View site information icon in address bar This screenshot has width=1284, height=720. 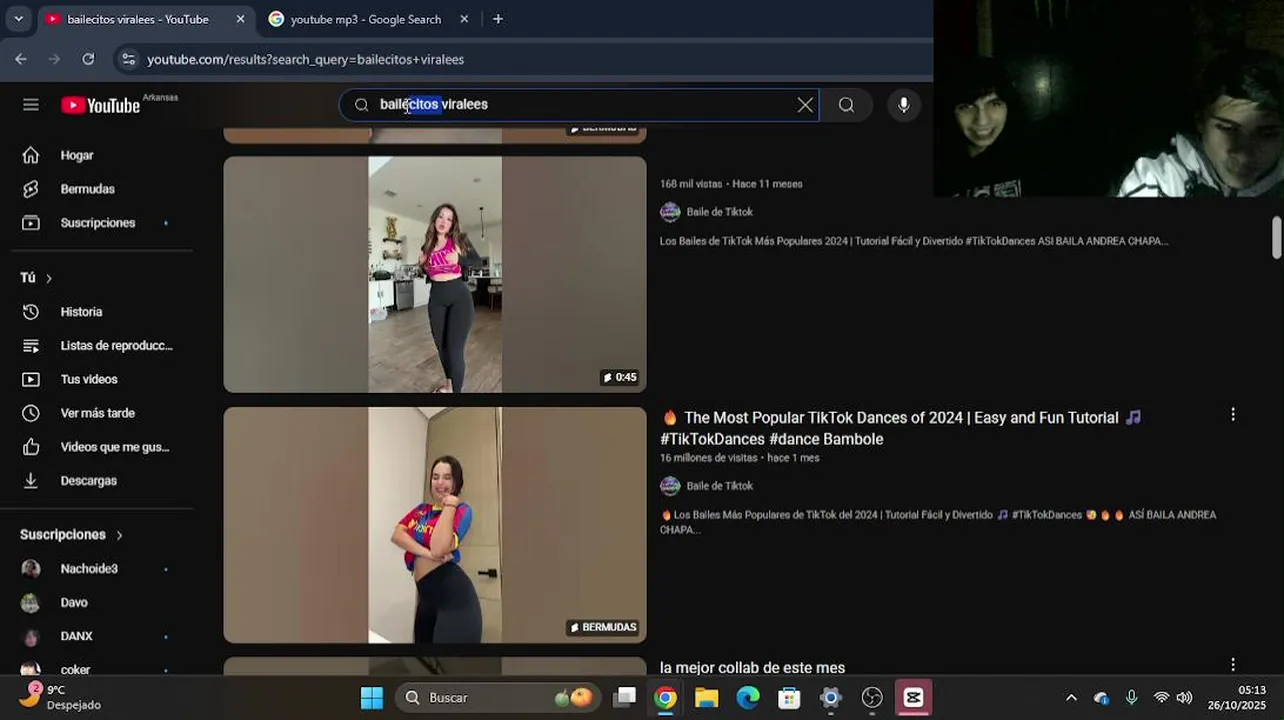pyautogui.click(x=128, y=59)
